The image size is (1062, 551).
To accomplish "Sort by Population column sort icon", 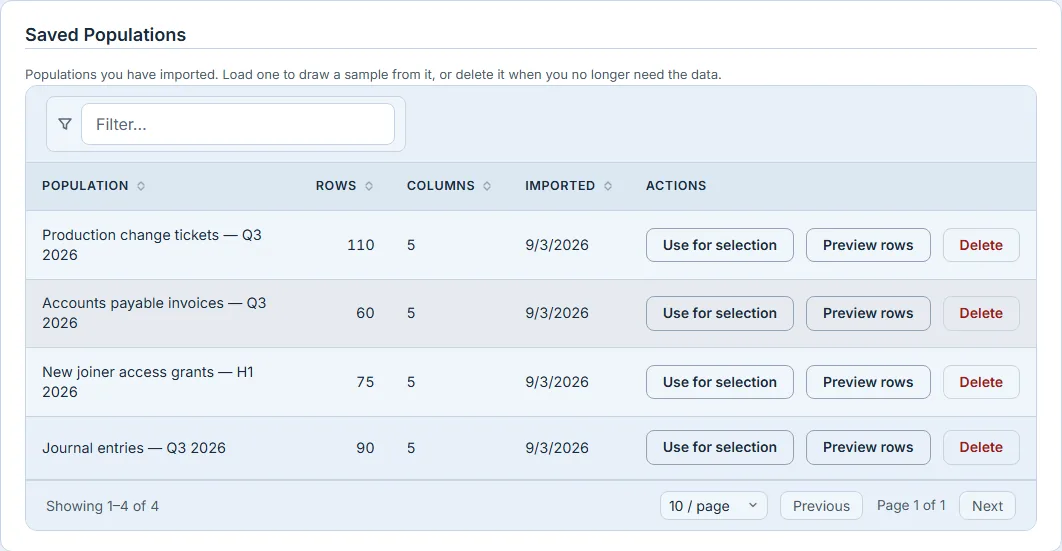I will pyautogui.click(x=141, y=186).
